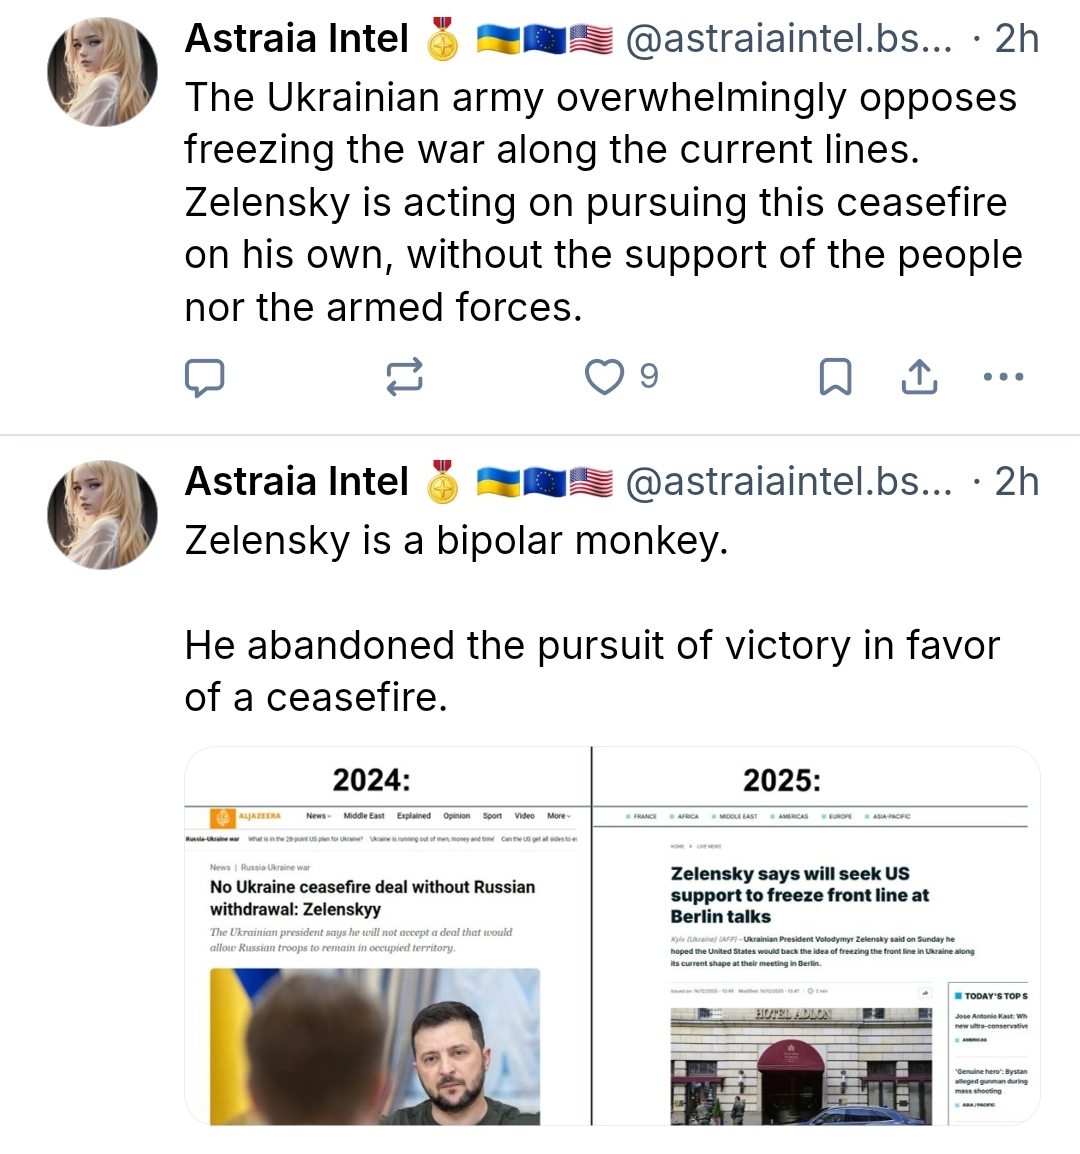Open the first post's 2h timestamp
The width and height of the screenshot is (1080, 1154).
tap(1016, 39)
